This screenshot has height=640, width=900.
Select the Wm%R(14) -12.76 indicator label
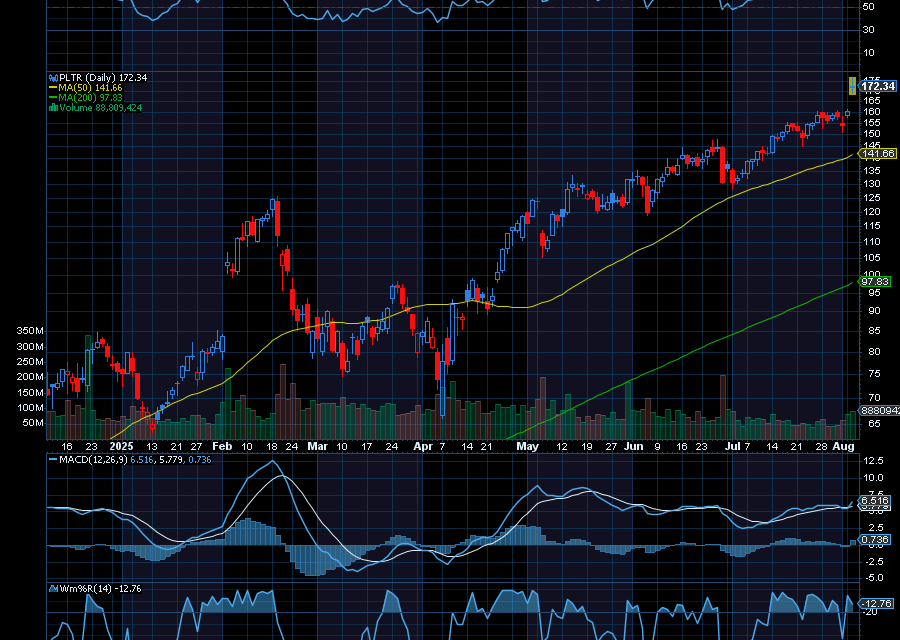click(x=100, y=588)
